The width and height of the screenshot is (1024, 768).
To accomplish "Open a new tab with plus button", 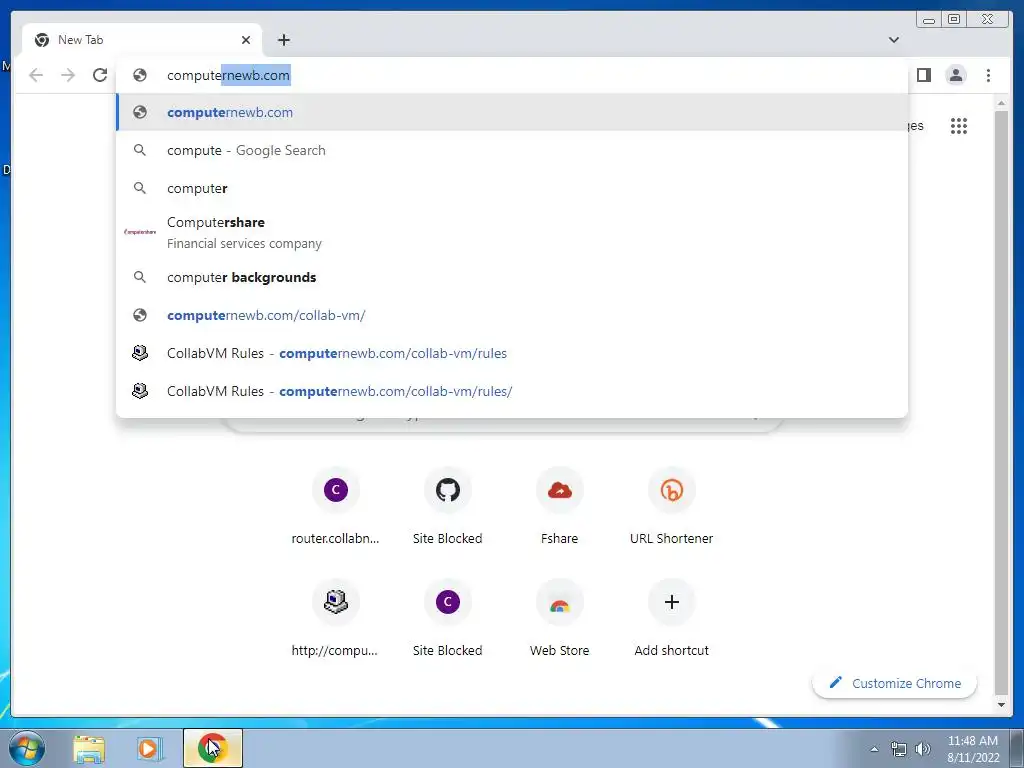I will point(283,40).
